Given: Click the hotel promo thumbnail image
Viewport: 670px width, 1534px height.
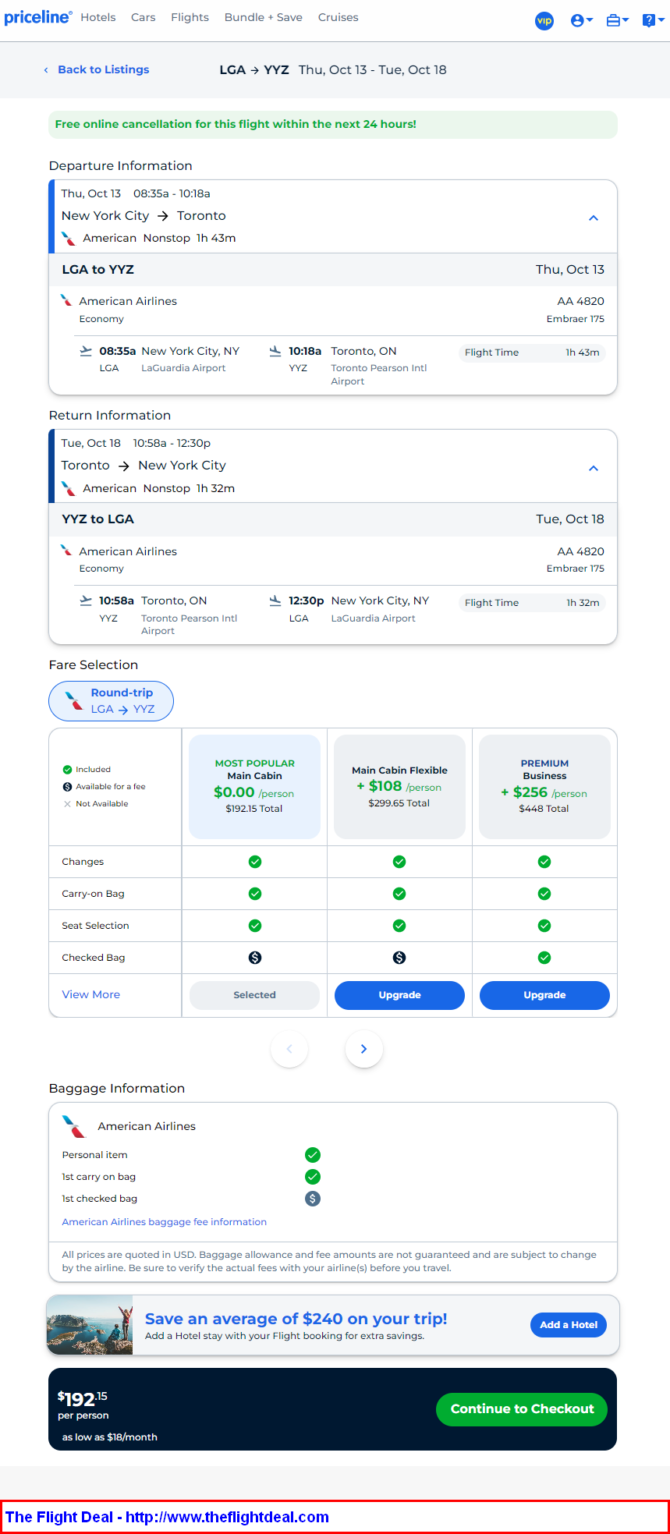Looking at the screenshot, I should 90,1326.
